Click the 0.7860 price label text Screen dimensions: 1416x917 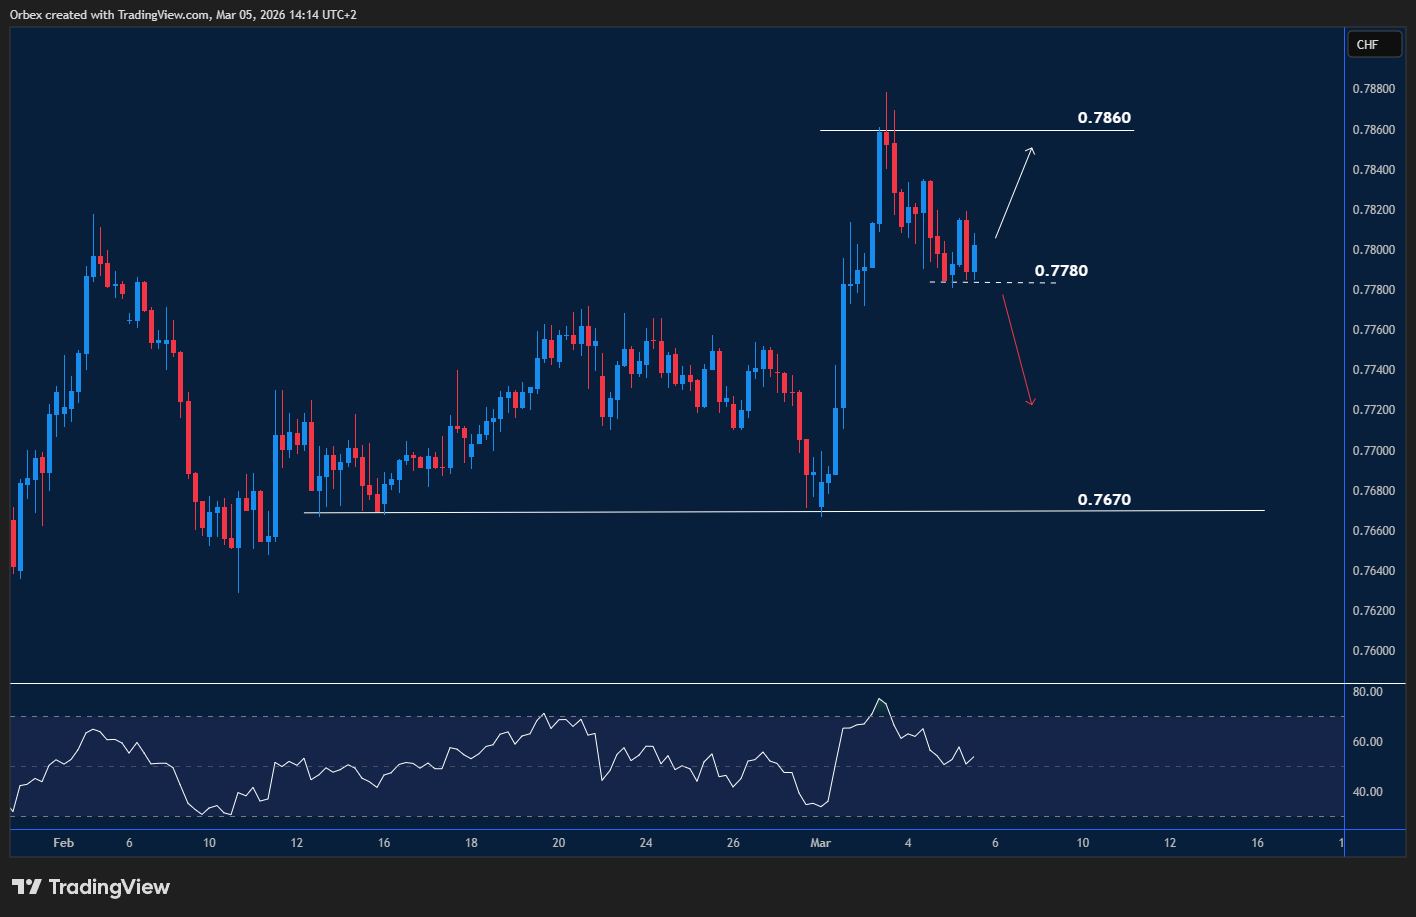click(x=1104, y=117)
